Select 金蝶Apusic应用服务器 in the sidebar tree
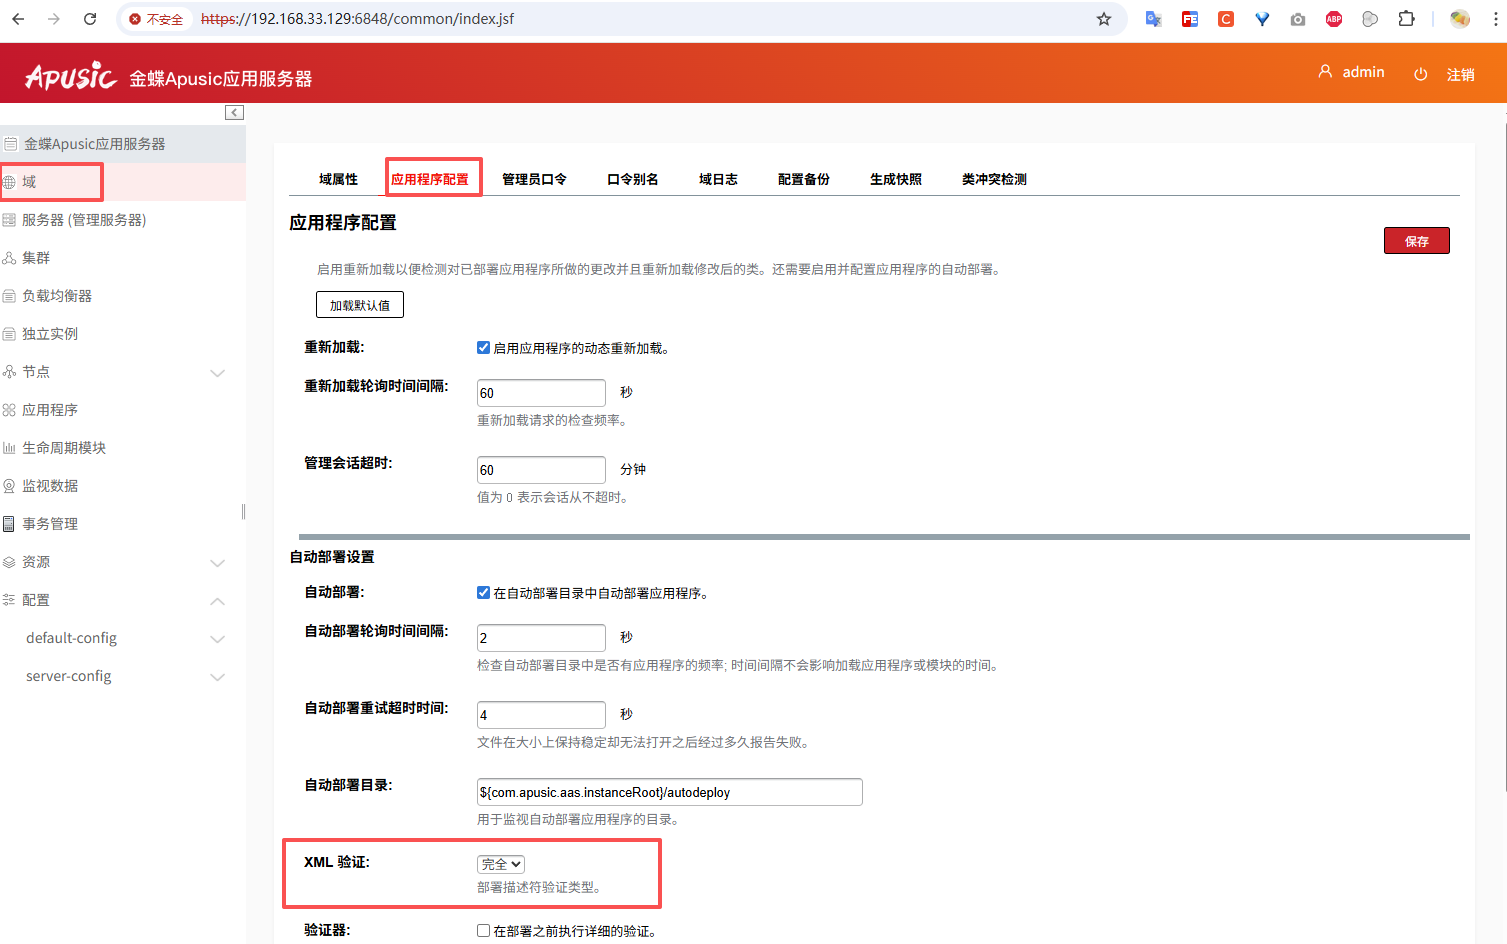 point(95,144)
